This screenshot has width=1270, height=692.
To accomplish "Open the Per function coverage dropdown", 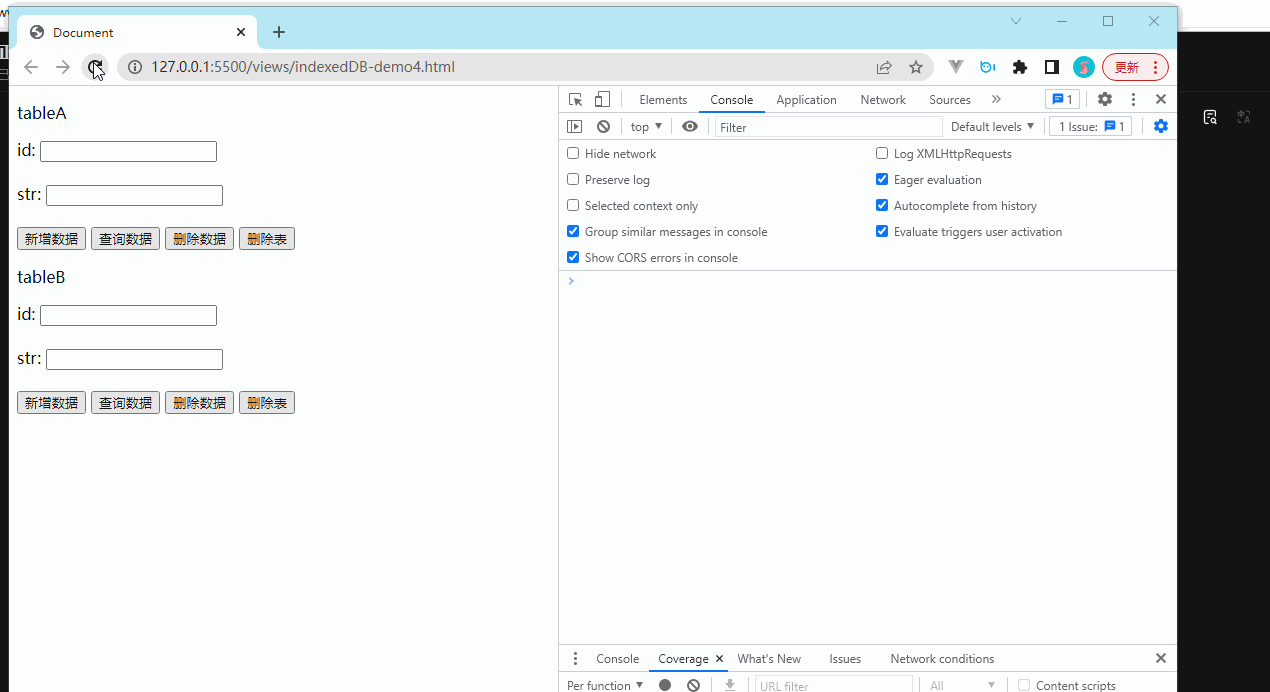I will coord(605,685).
